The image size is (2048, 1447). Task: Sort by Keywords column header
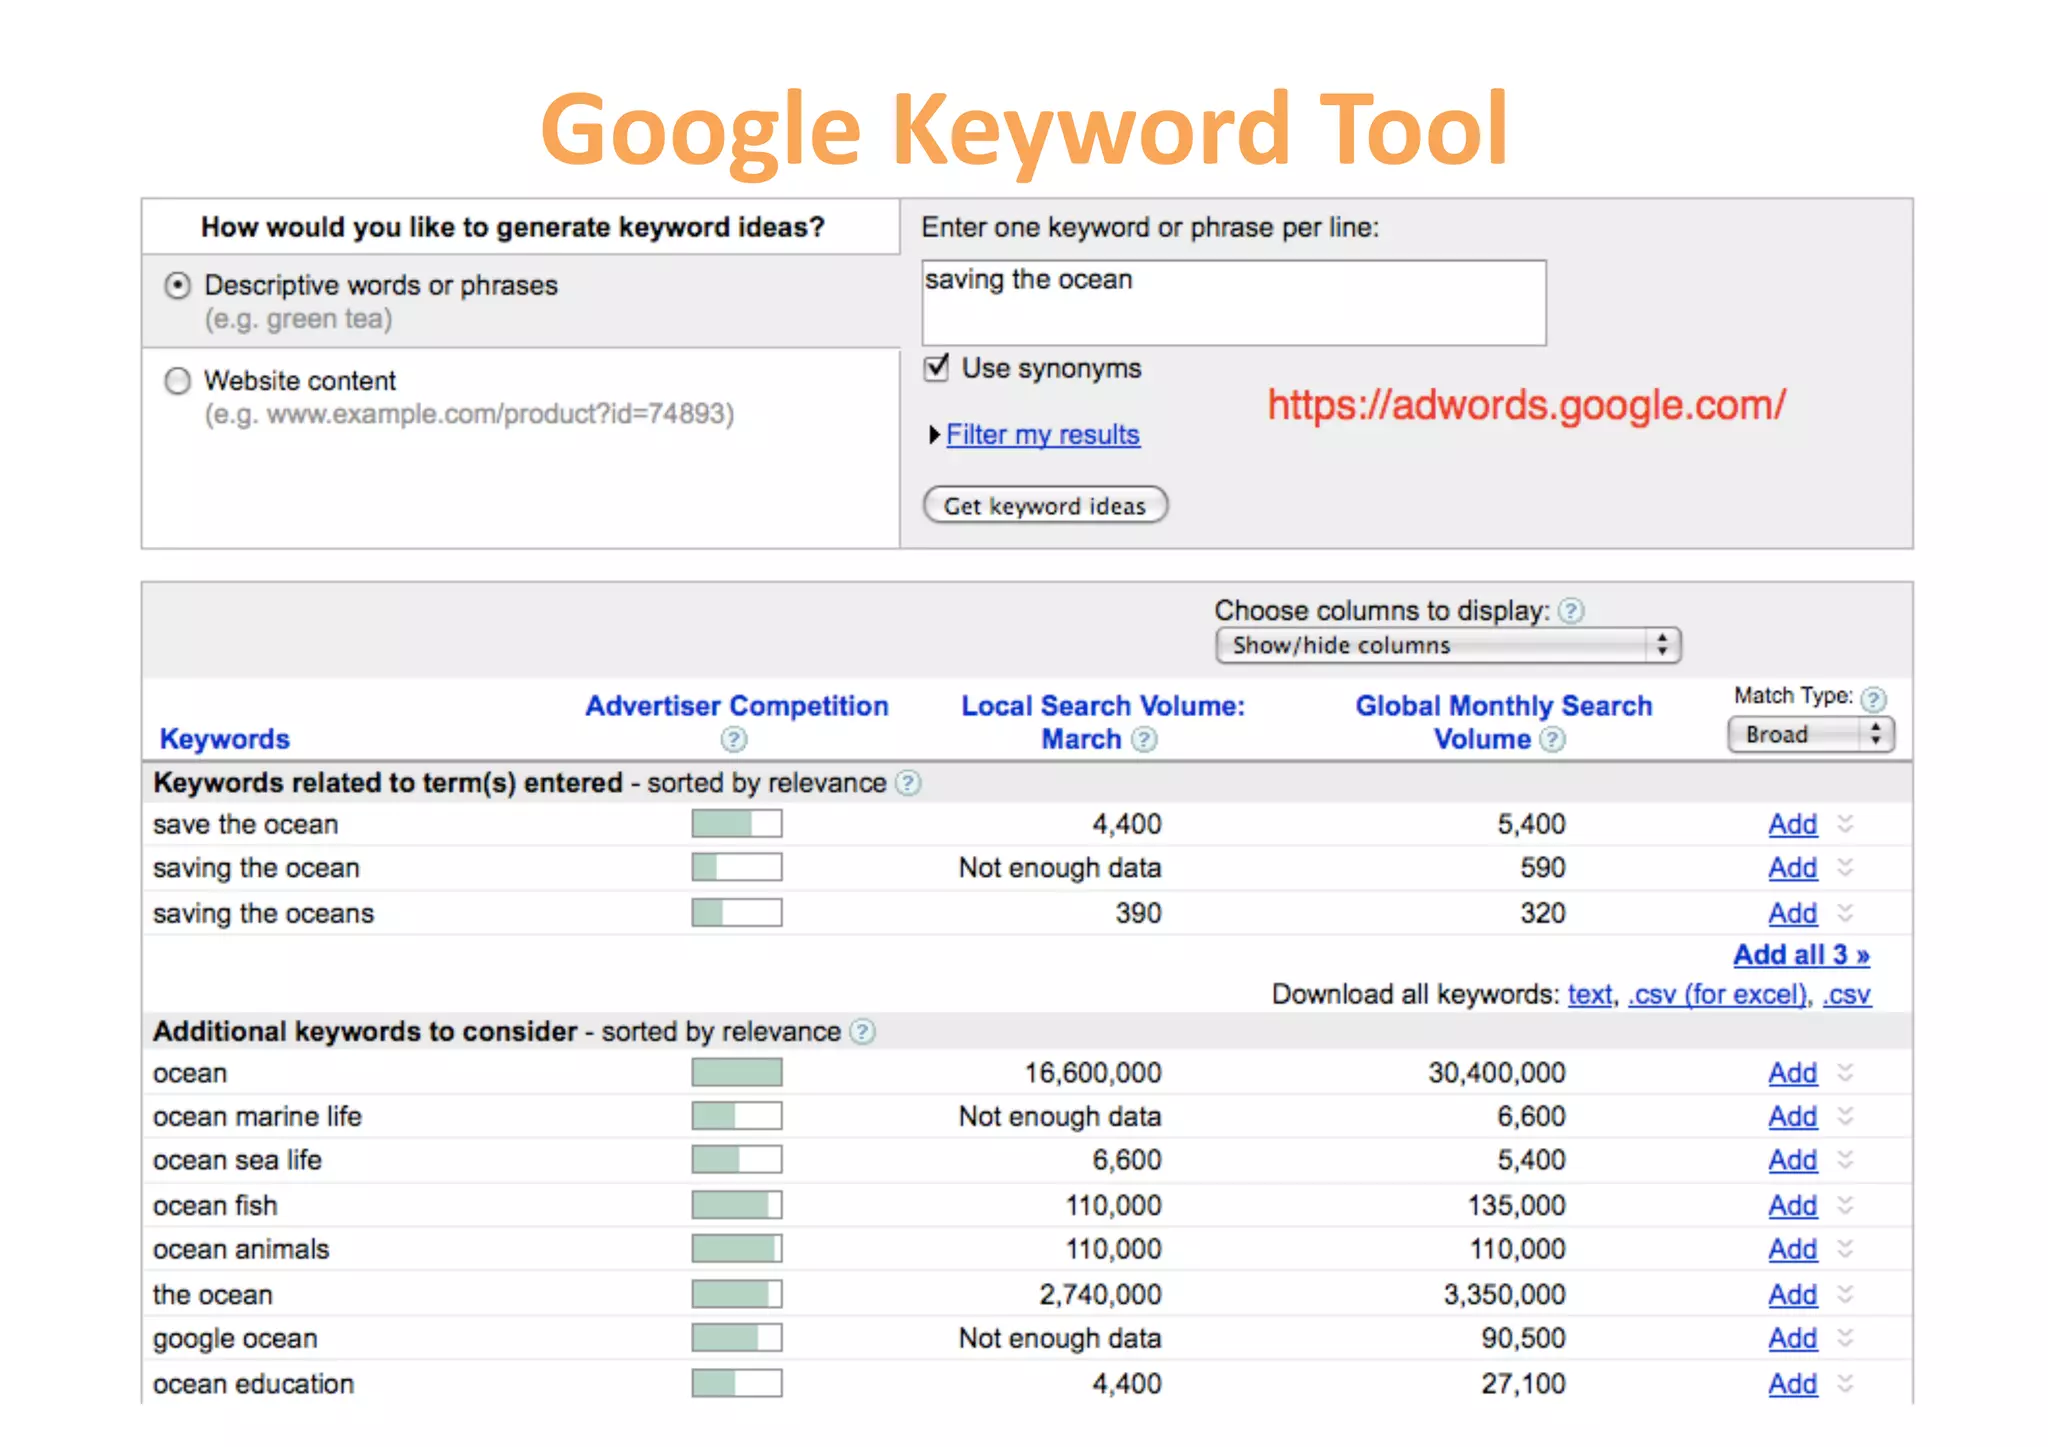[x=225, y=739]
